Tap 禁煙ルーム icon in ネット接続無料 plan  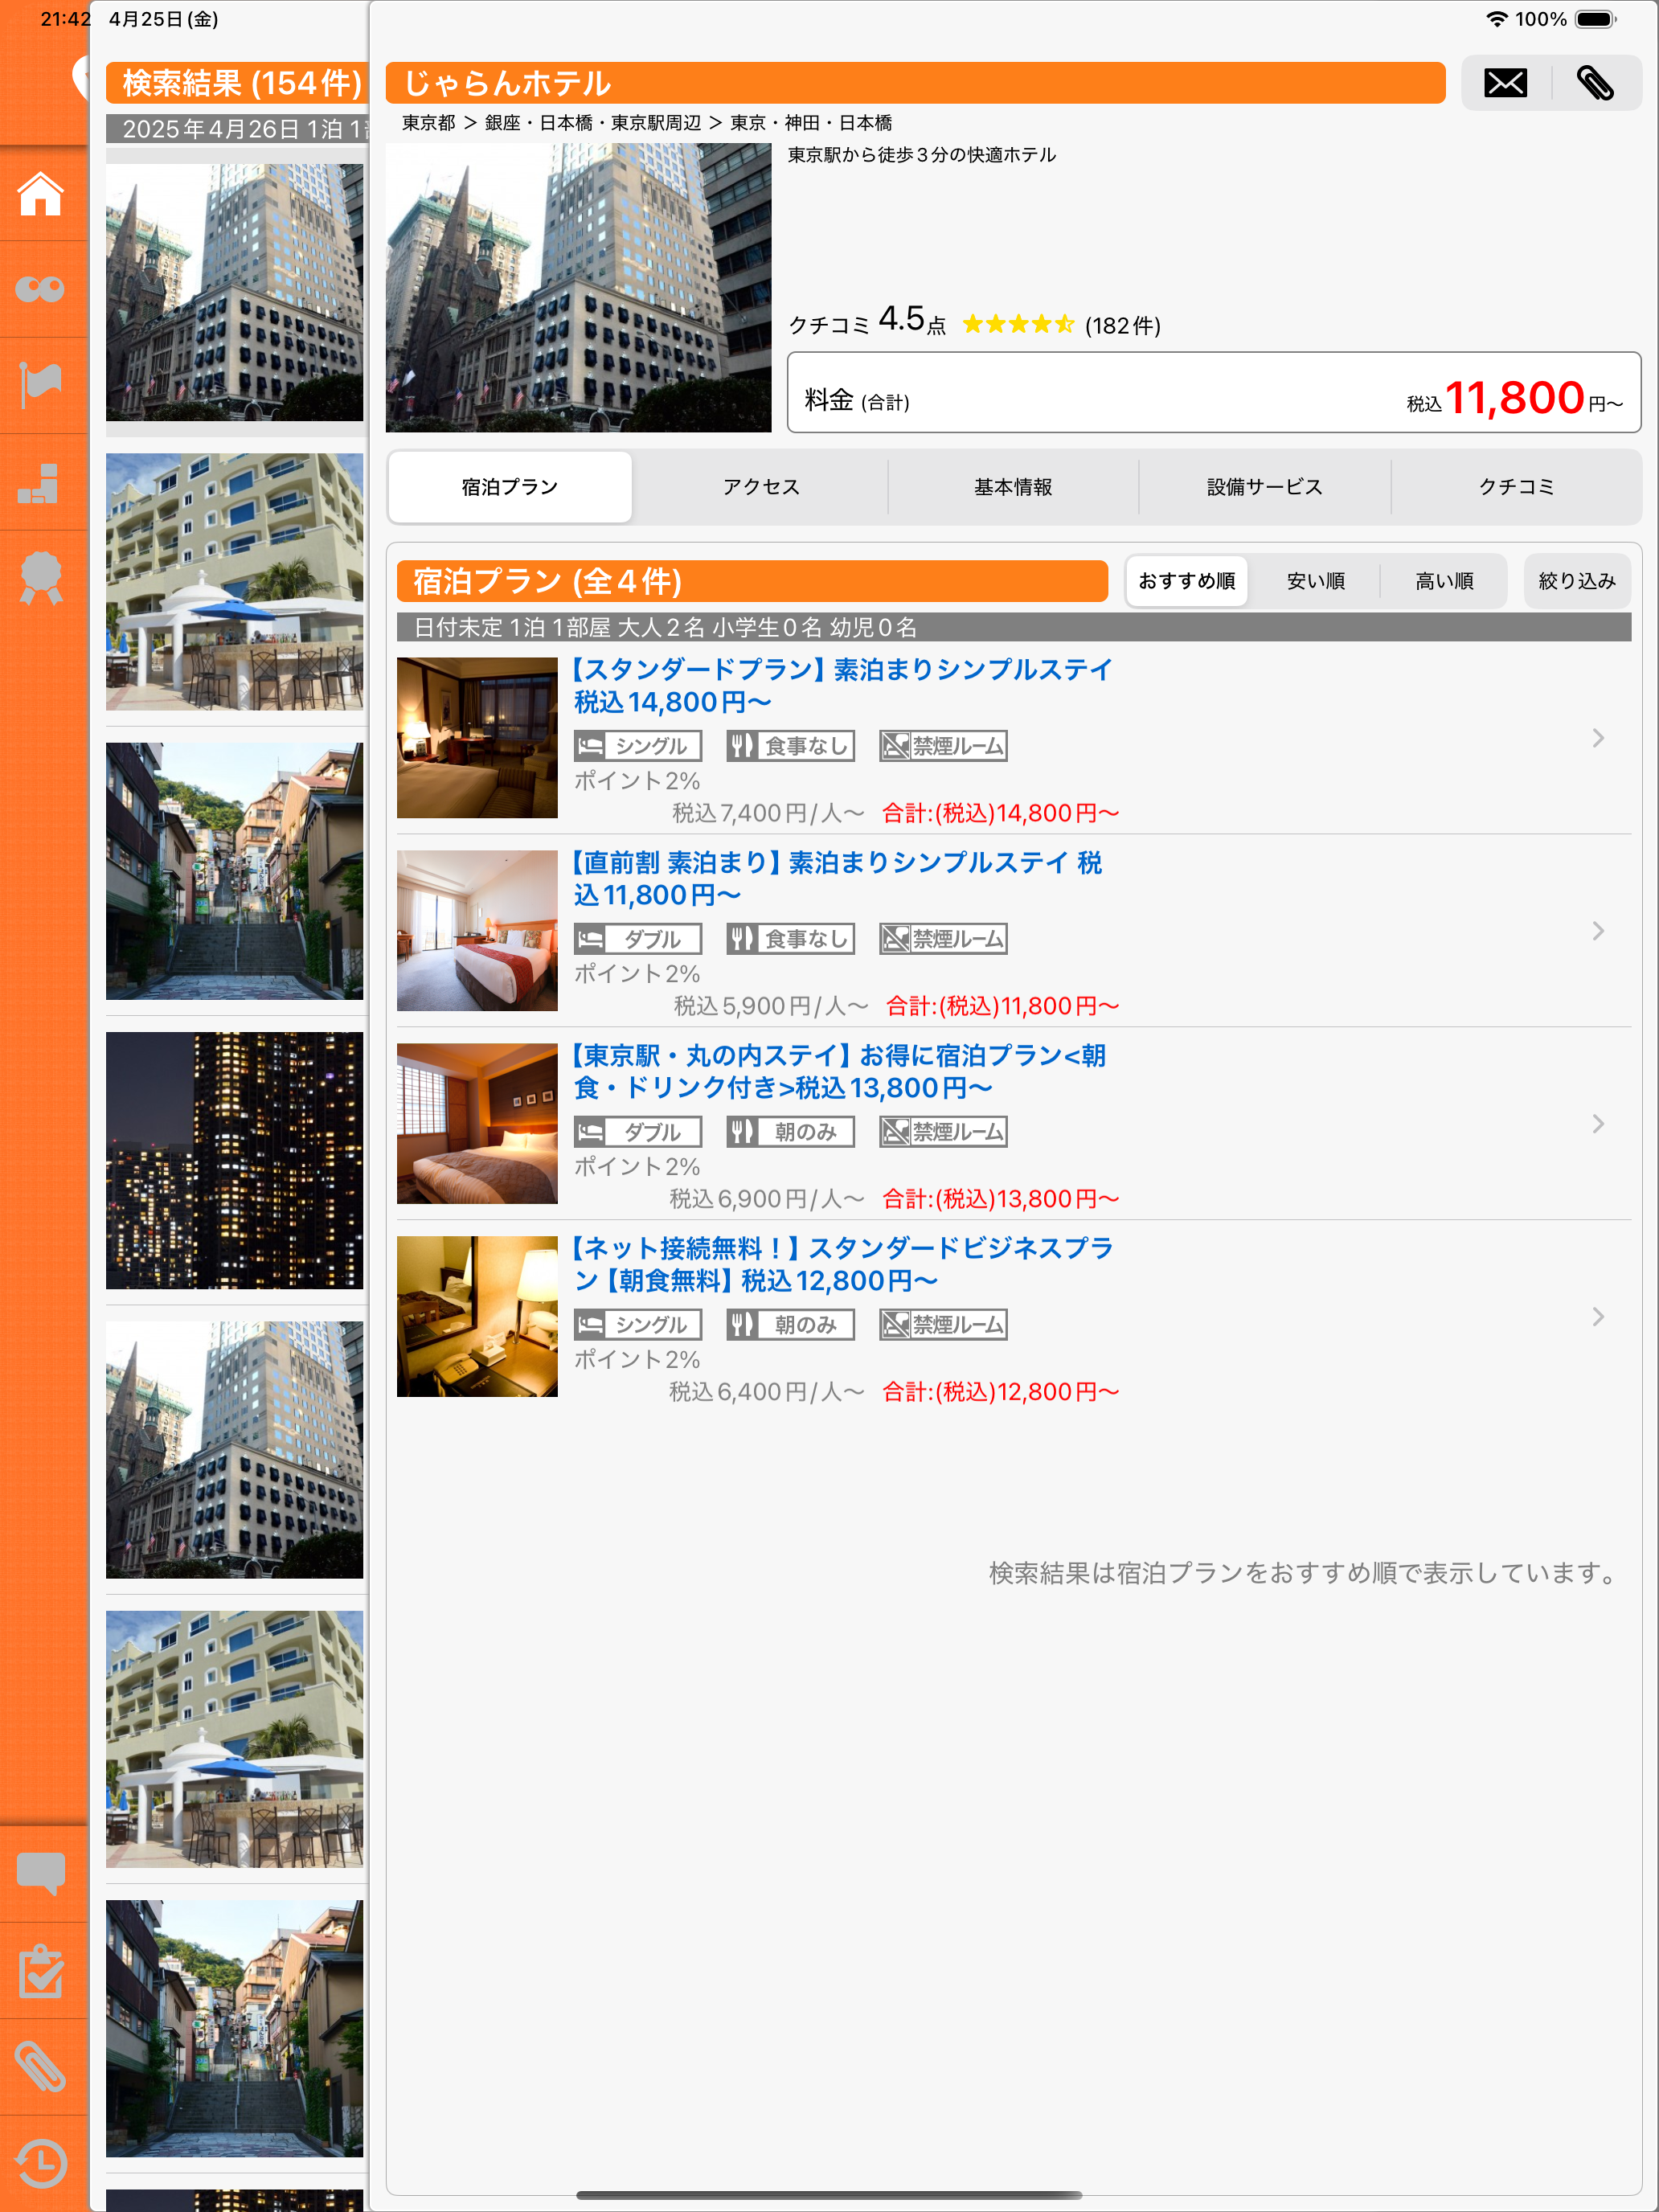click(x=943, y=1325)
